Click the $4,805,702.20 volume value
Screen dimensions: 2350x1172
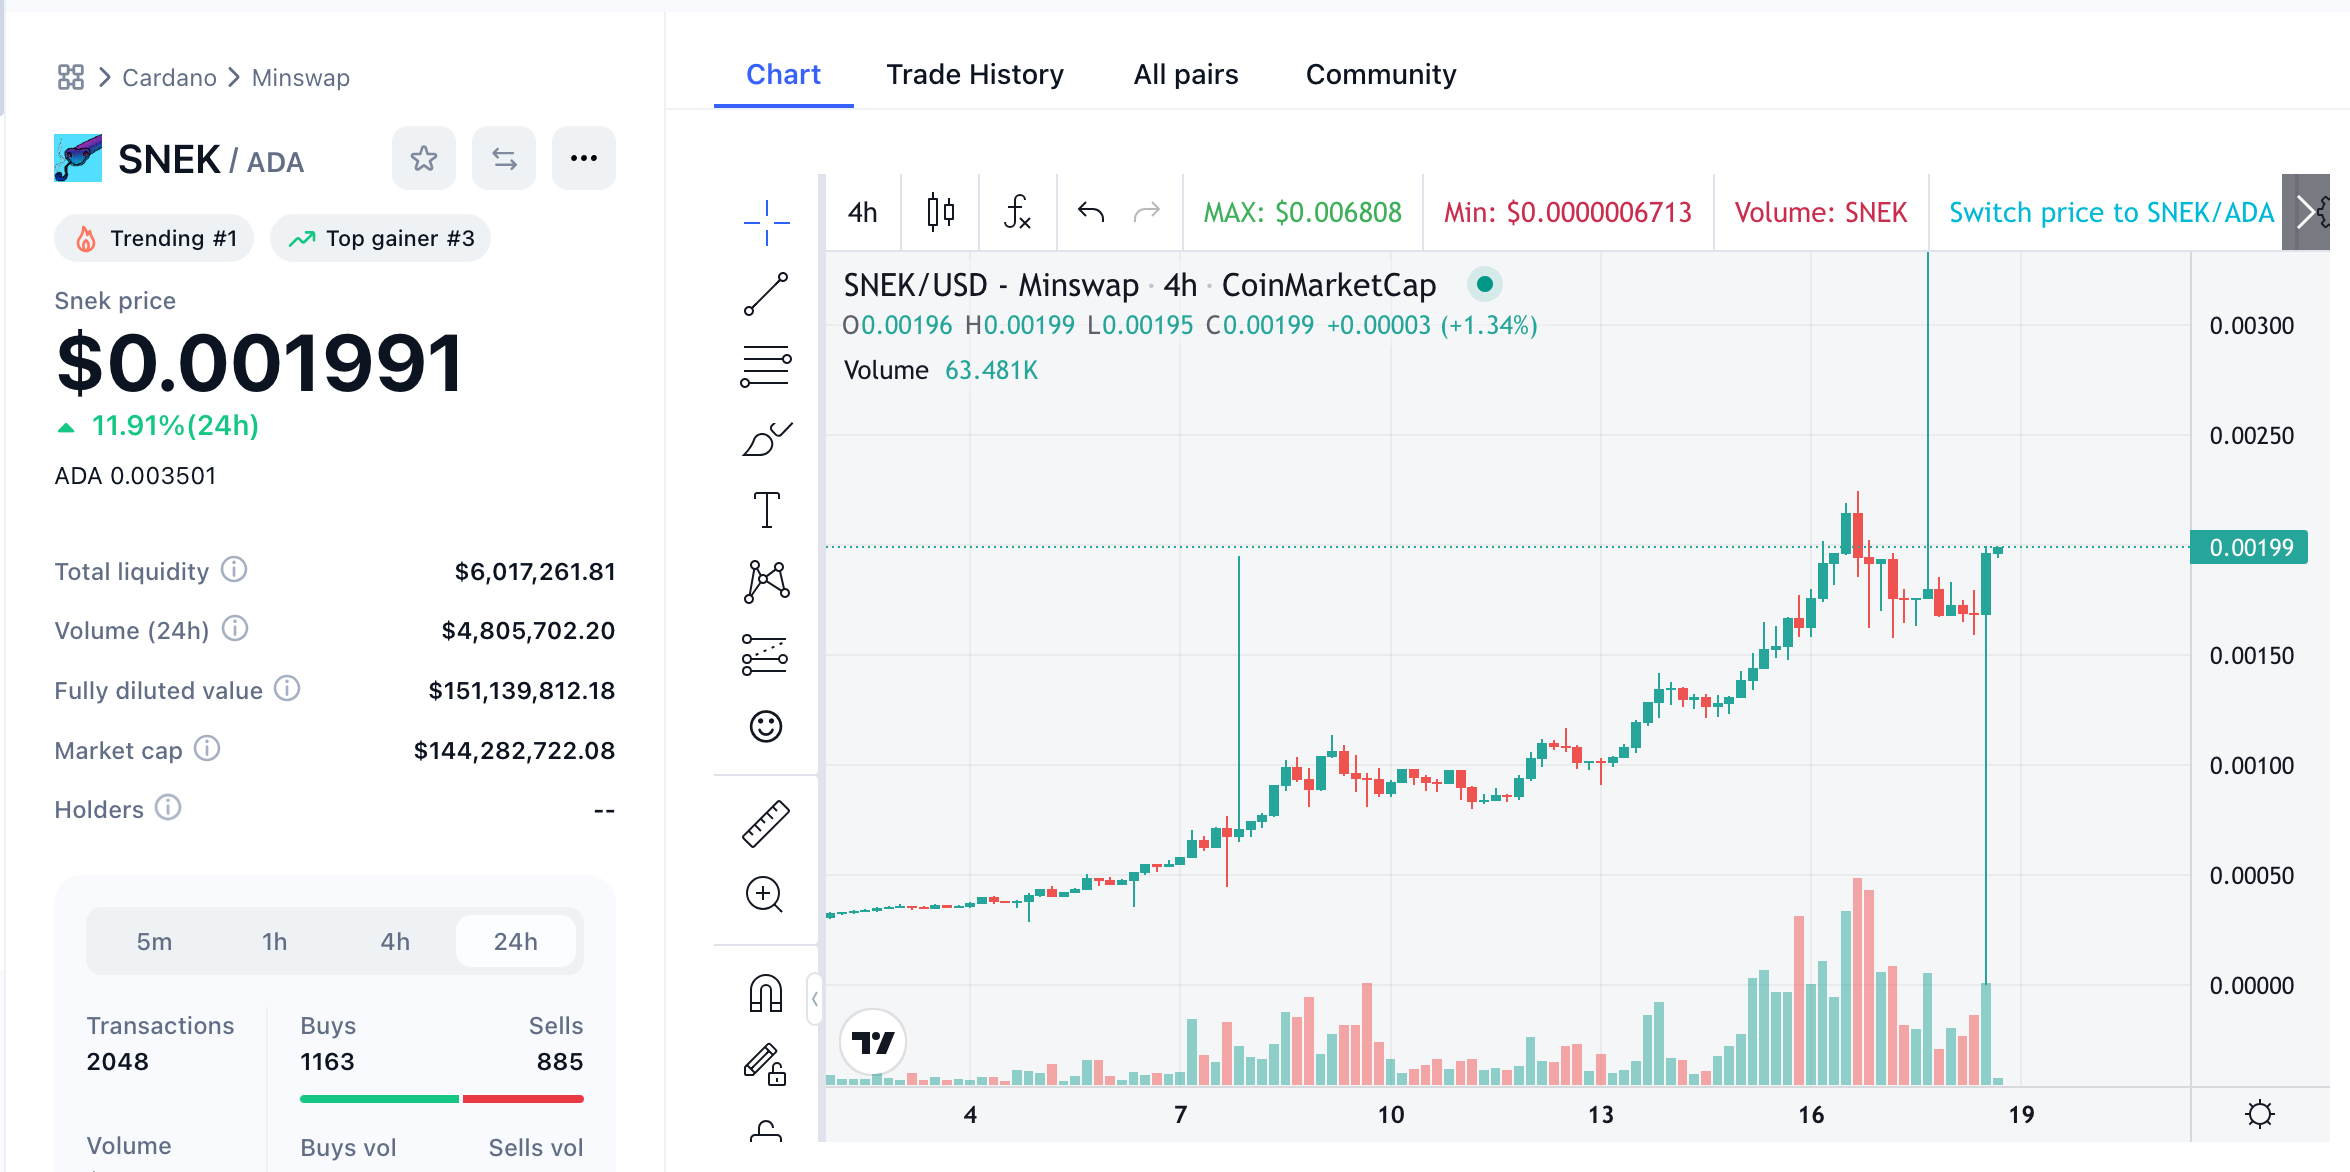(528, 630)
